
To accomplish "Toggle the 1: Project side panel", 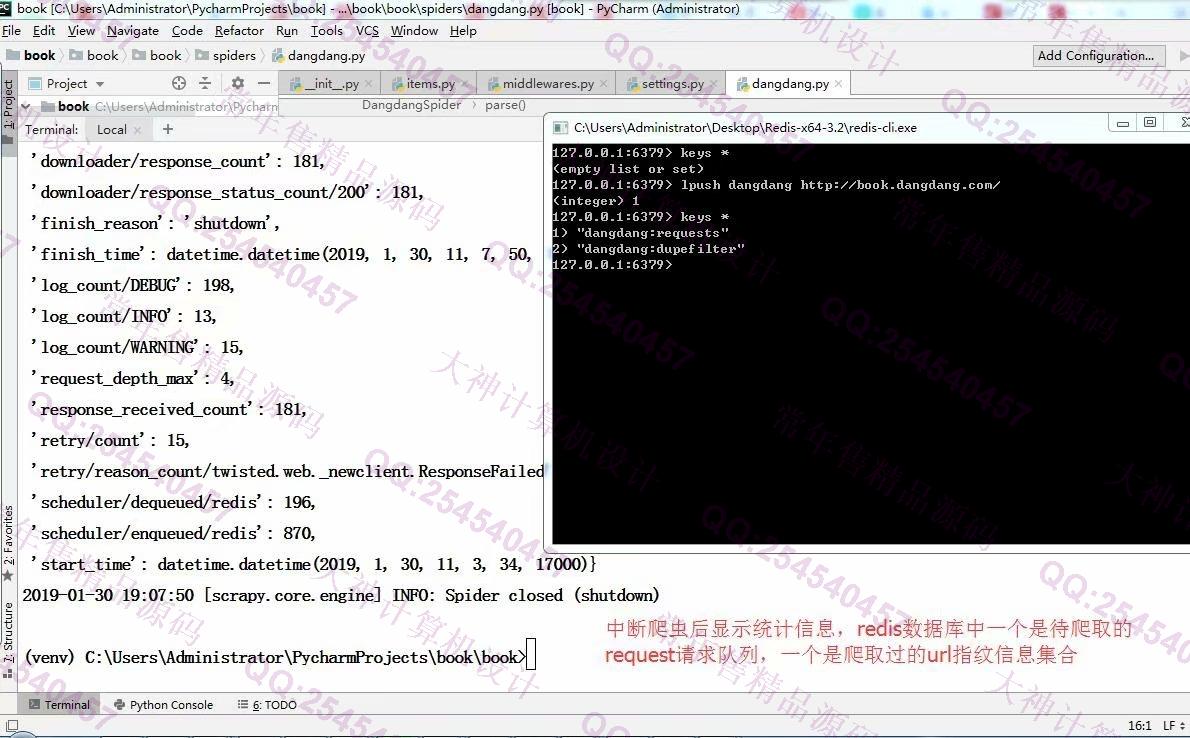I will [8, 106].
